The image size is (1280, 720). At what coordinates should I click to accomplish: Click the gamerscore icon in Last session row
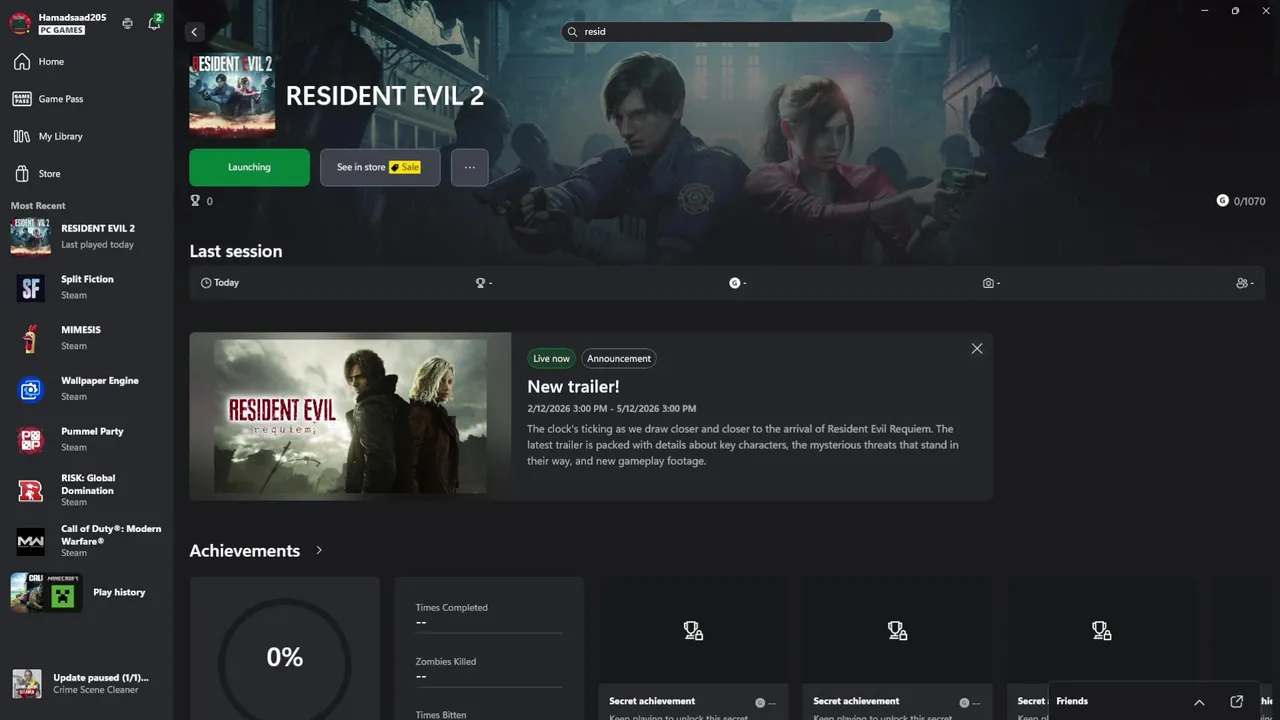[x=735, y=283]
